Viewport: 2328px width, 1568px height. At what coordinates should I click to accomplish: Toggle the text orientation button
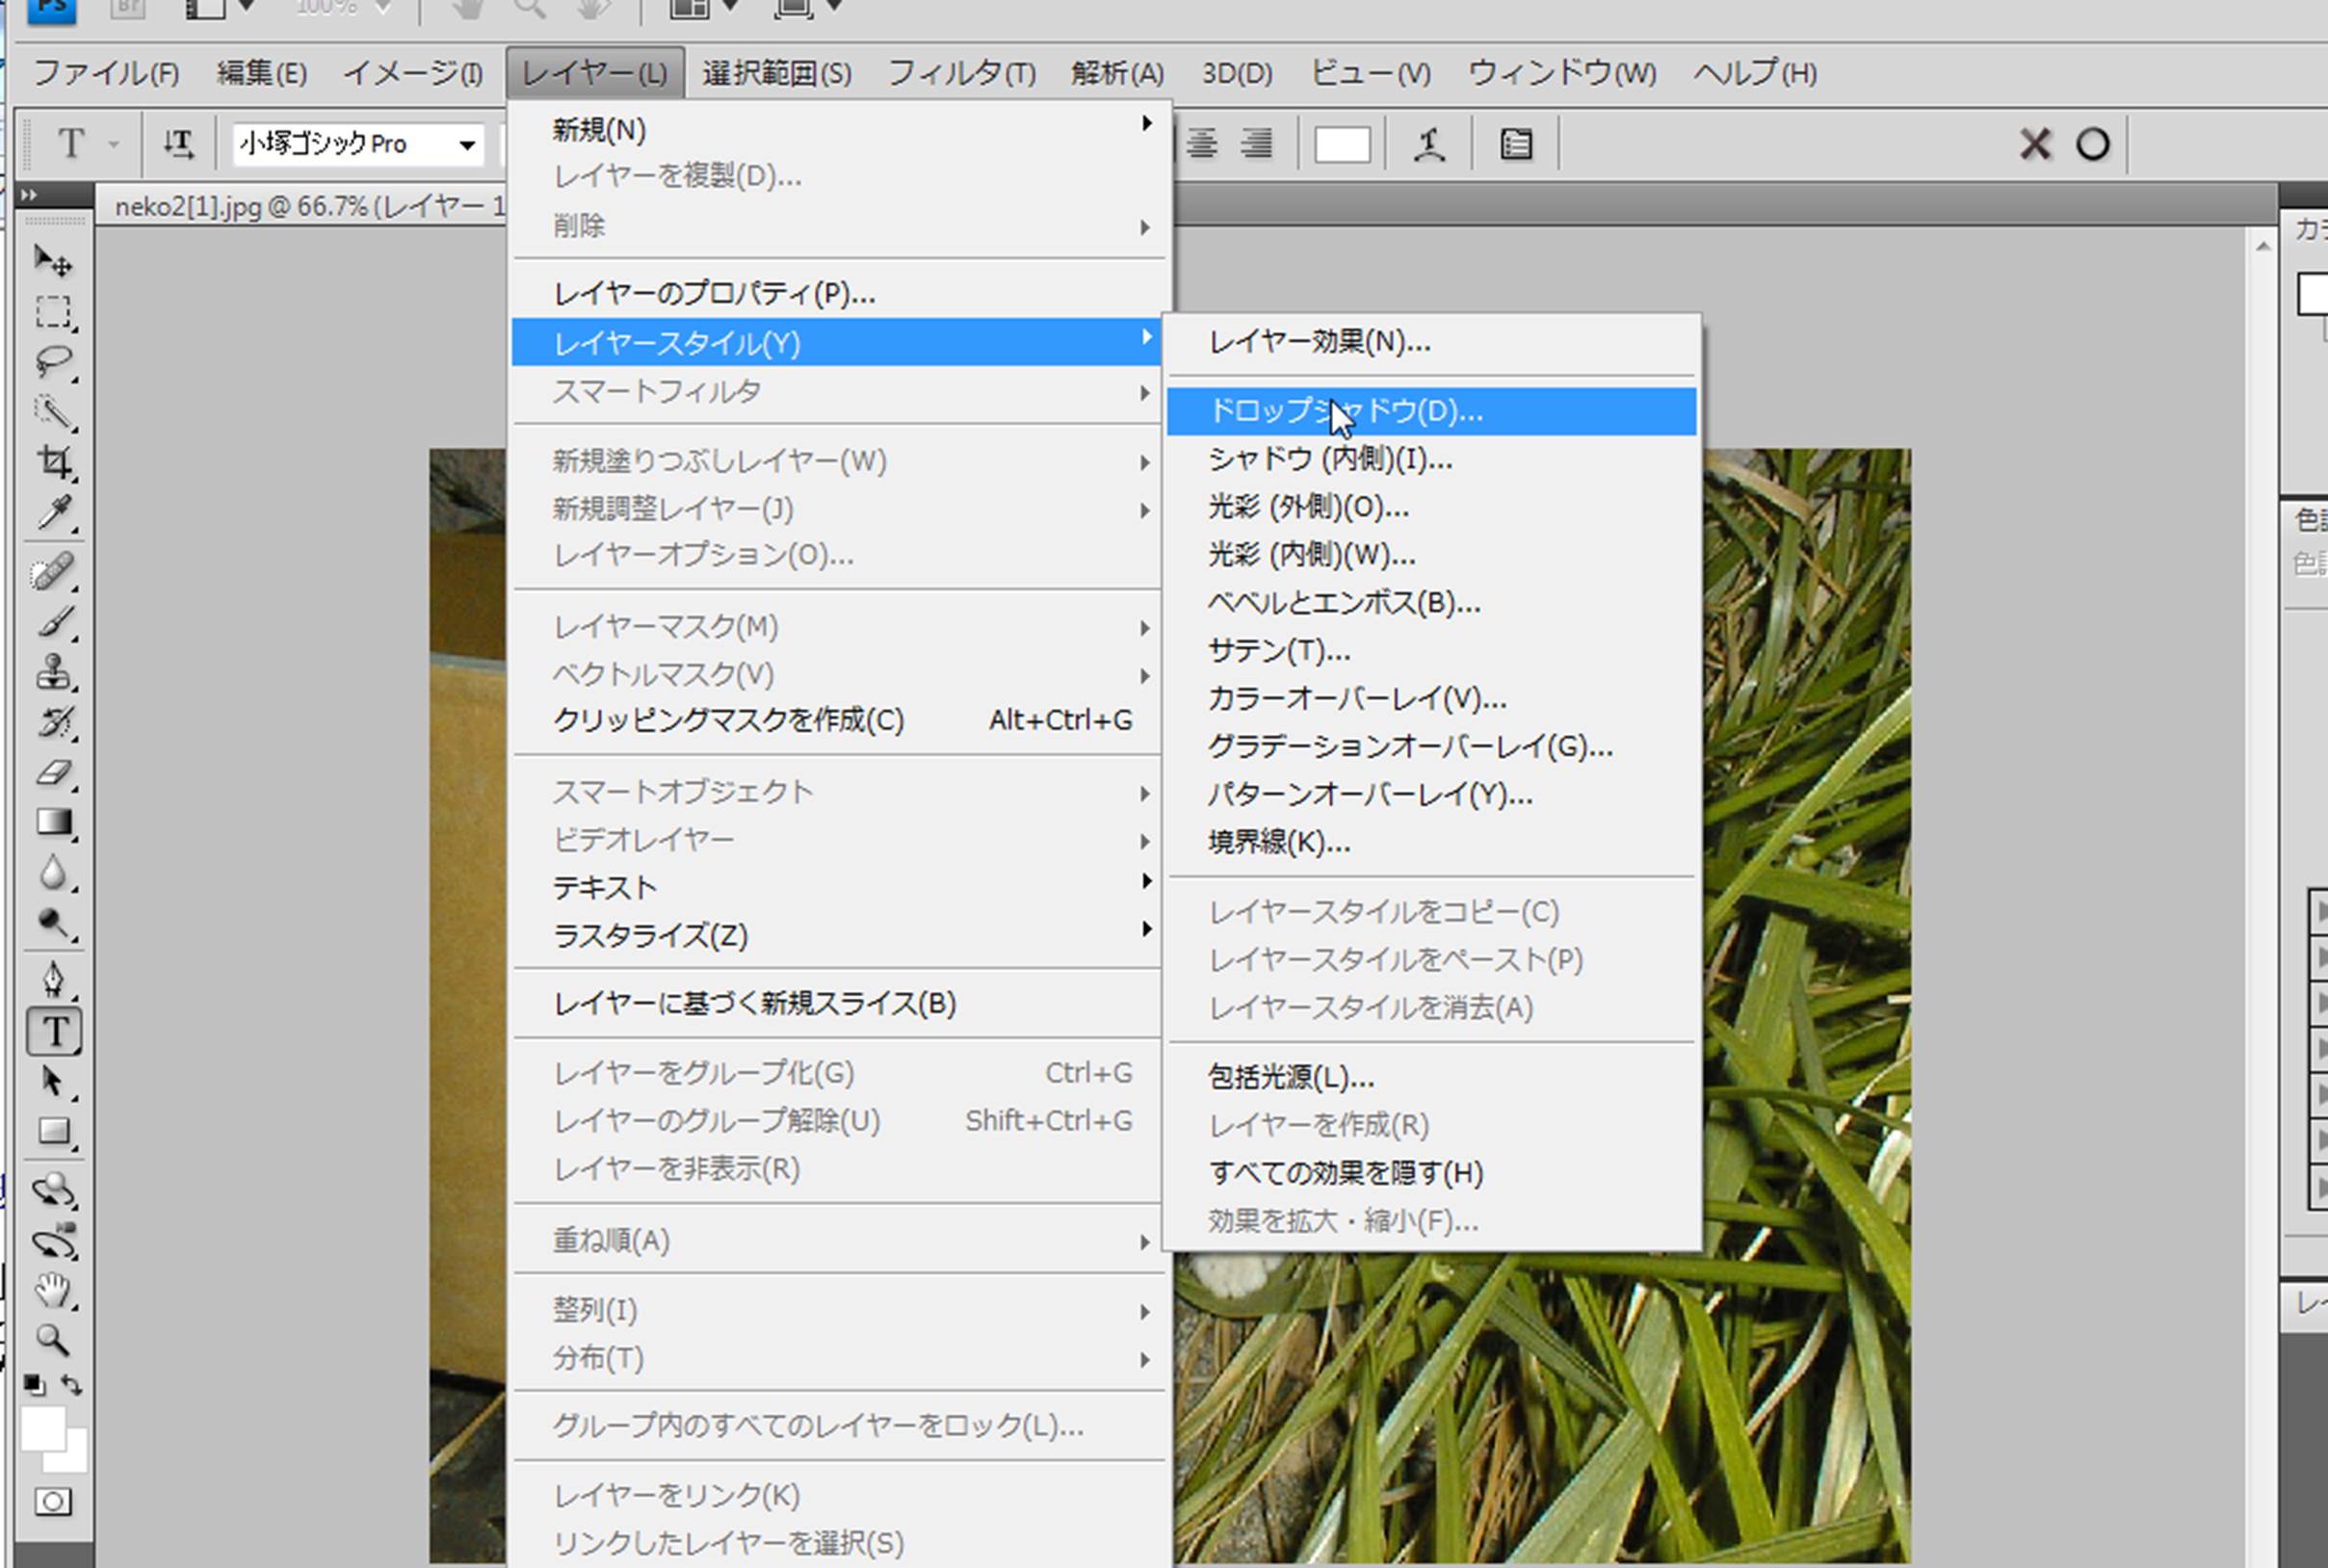tap(179, 145)
